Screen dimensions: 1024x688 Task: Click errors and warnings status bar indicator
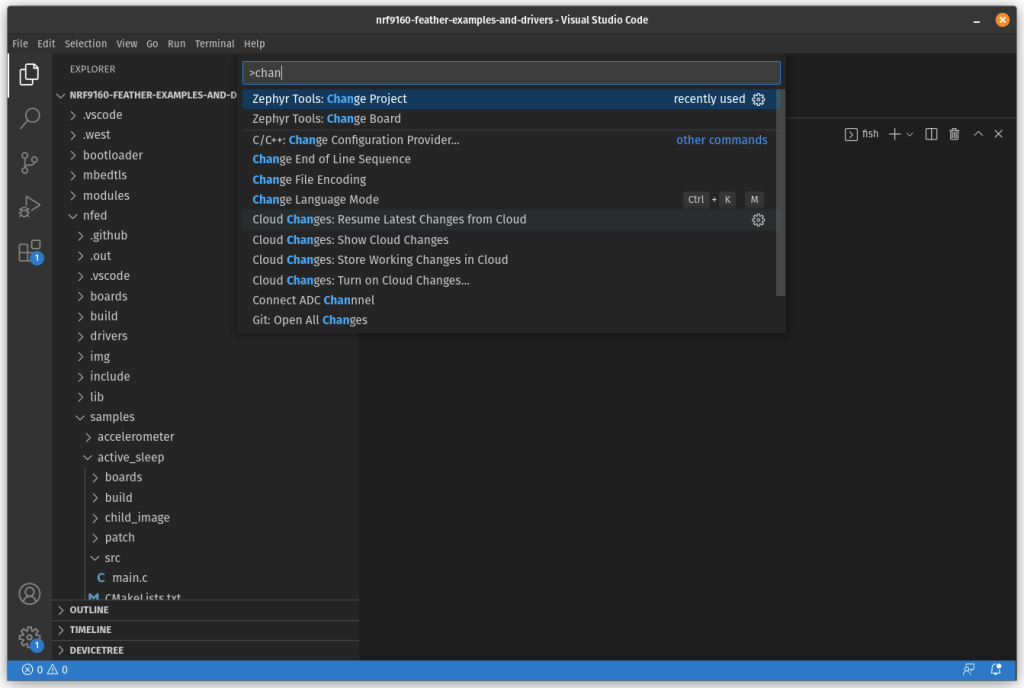tap(45, 670)
